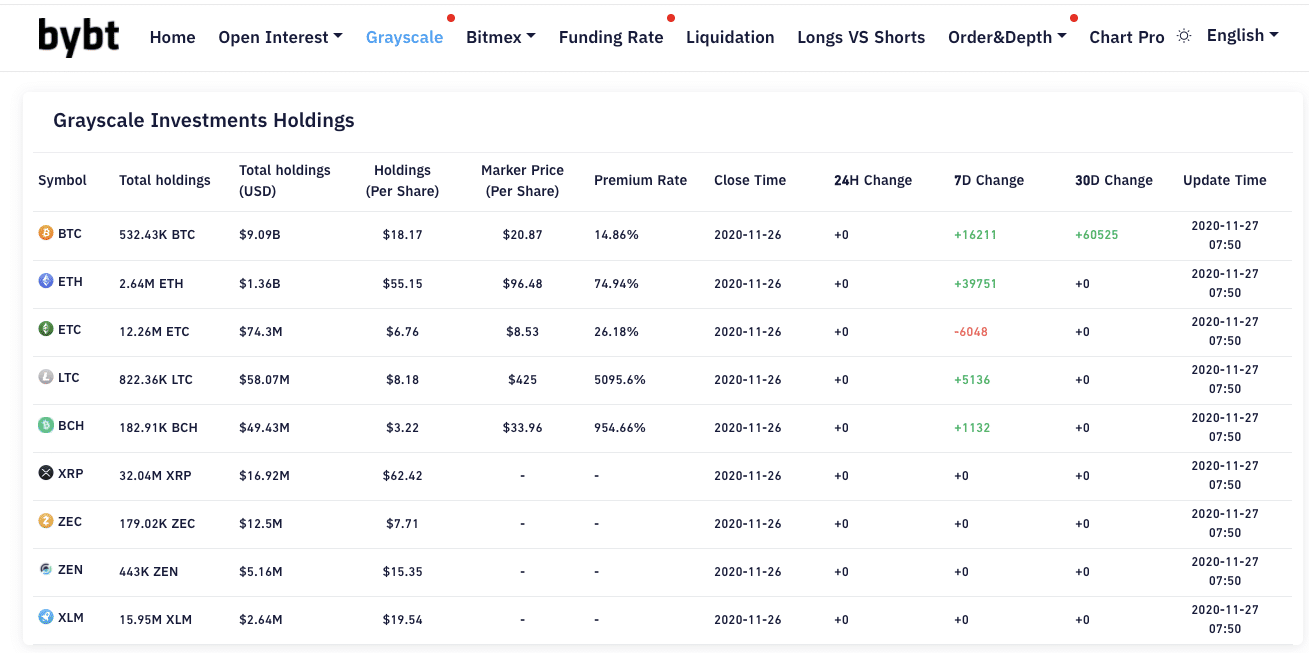Click the '+60525' 30D change value
The image size is (1309, 653).
point(1097,235)
